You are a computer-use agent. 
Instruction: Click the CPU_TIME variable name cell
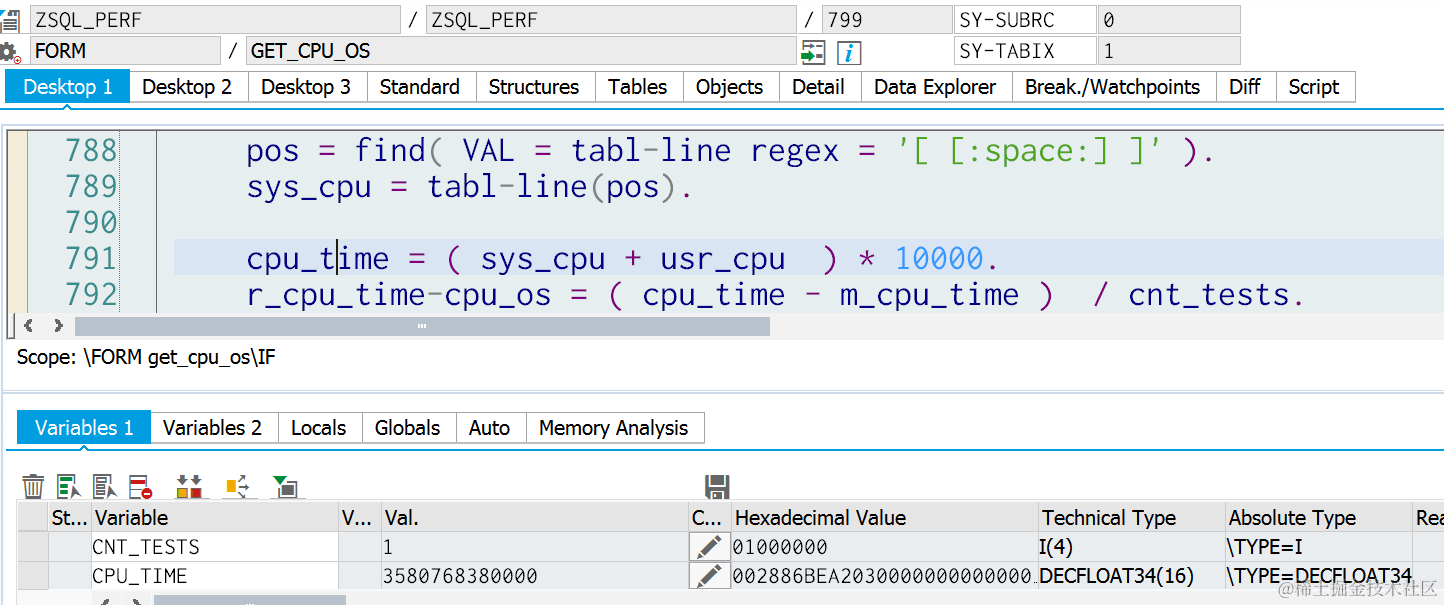(x=214, y=576)
